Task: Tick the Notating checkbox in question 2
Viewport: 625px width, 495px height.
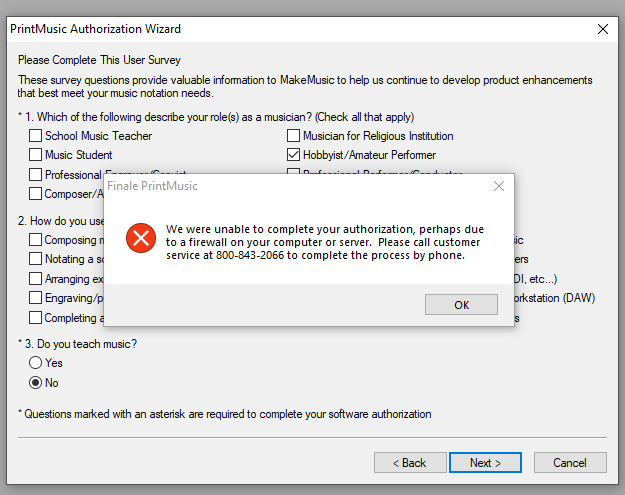Action: coord(36,259)
